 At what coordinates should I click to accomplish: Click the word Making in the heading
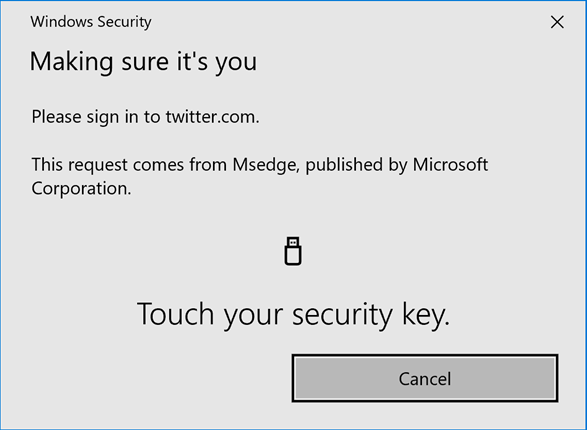(x=72, y=62)
